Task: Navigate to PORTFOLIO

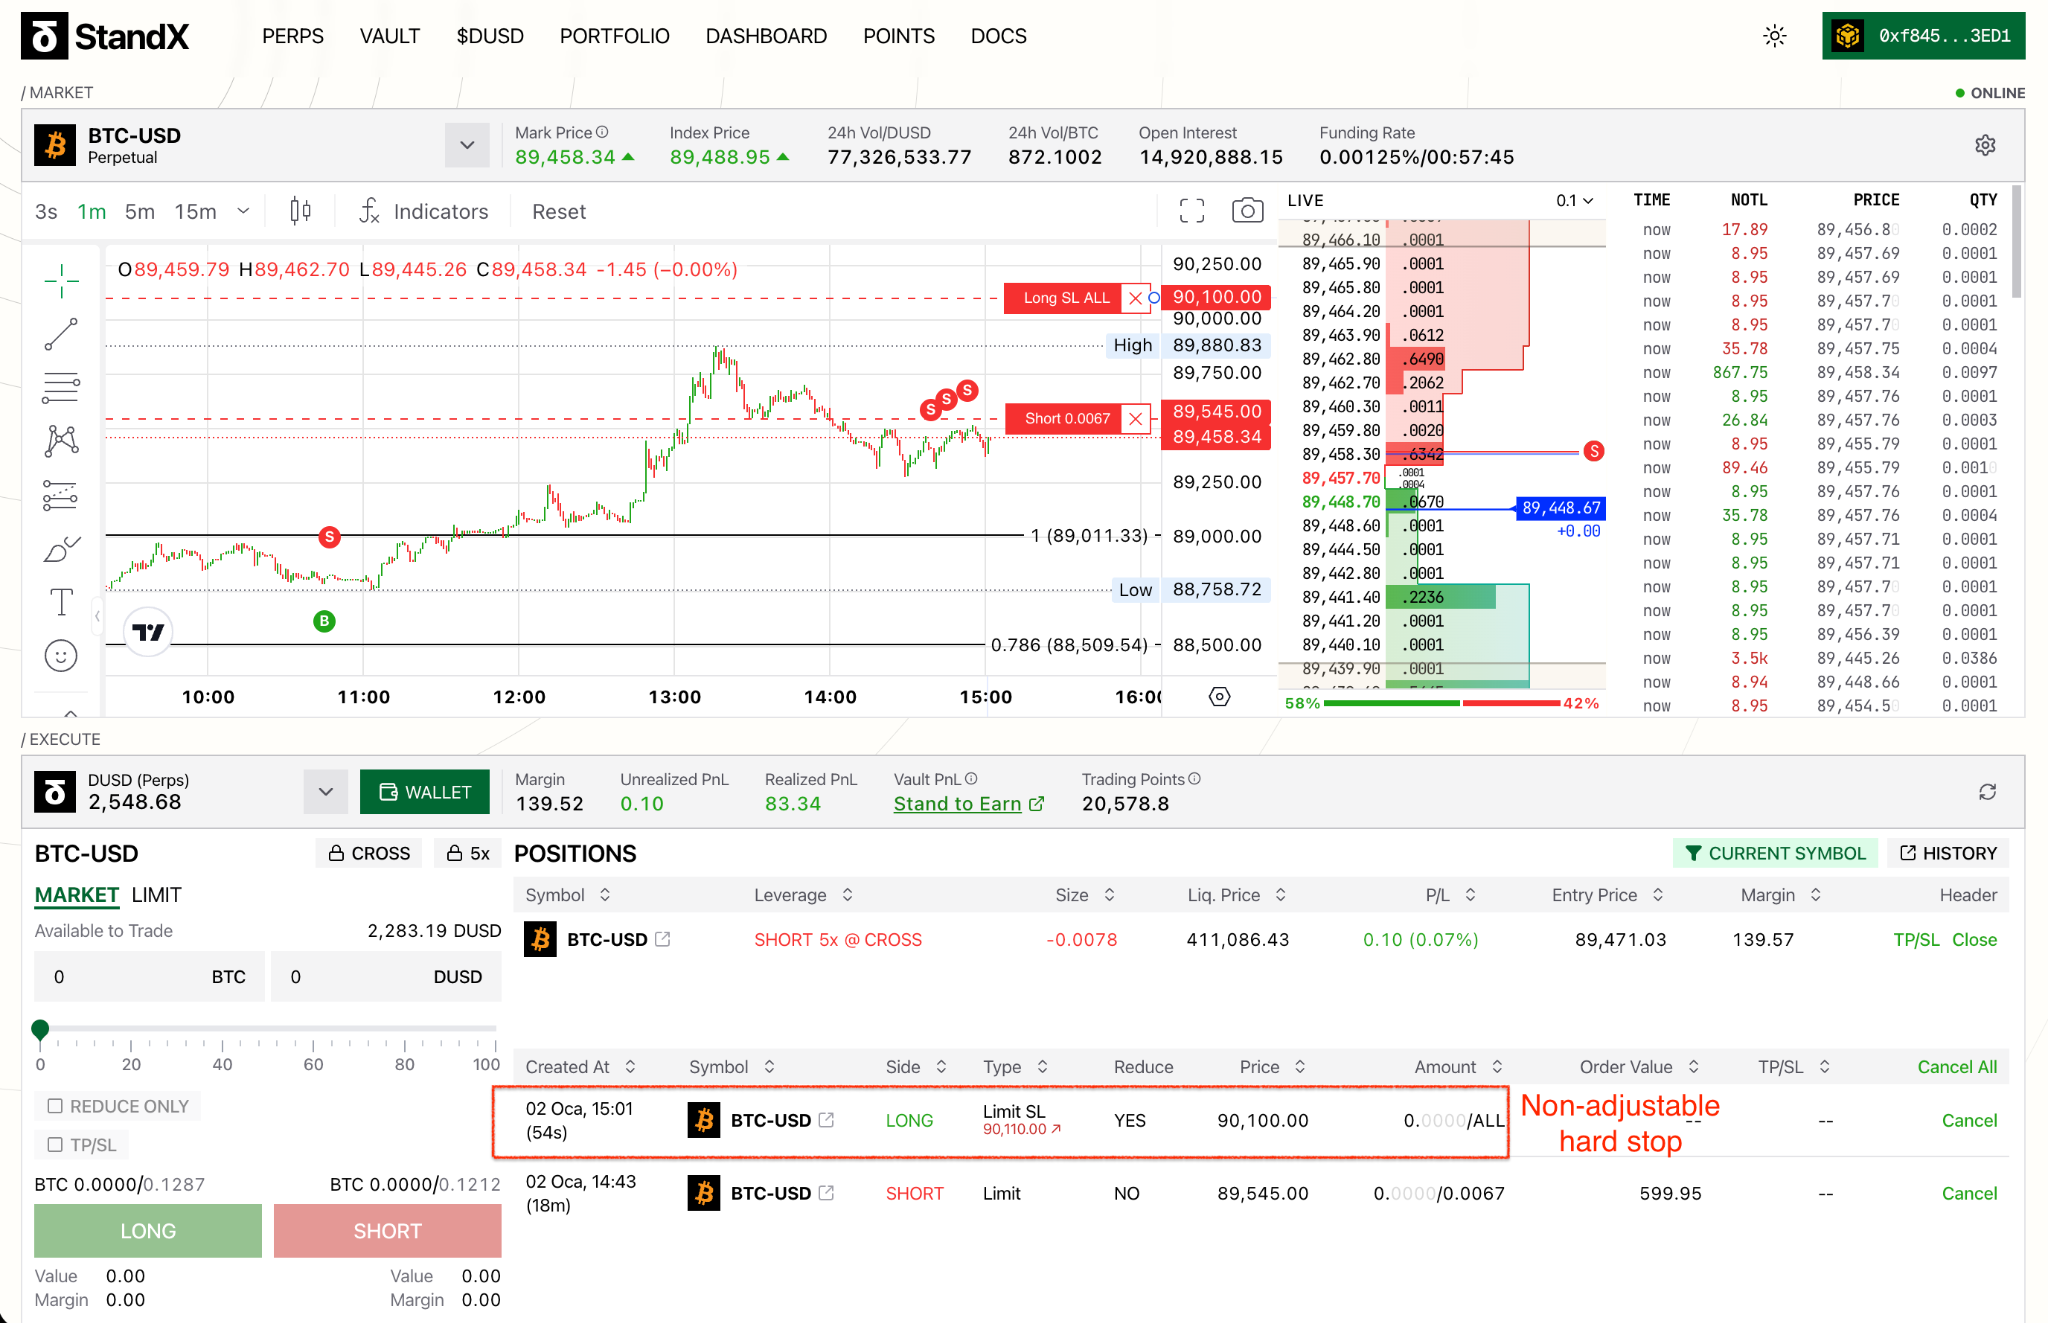Action: point(615,36)
